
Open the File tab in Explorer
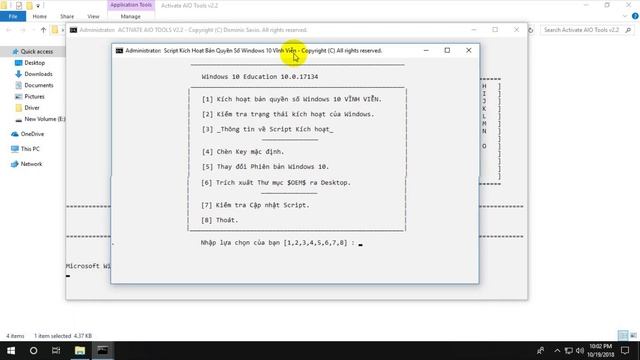coord(13,16)
